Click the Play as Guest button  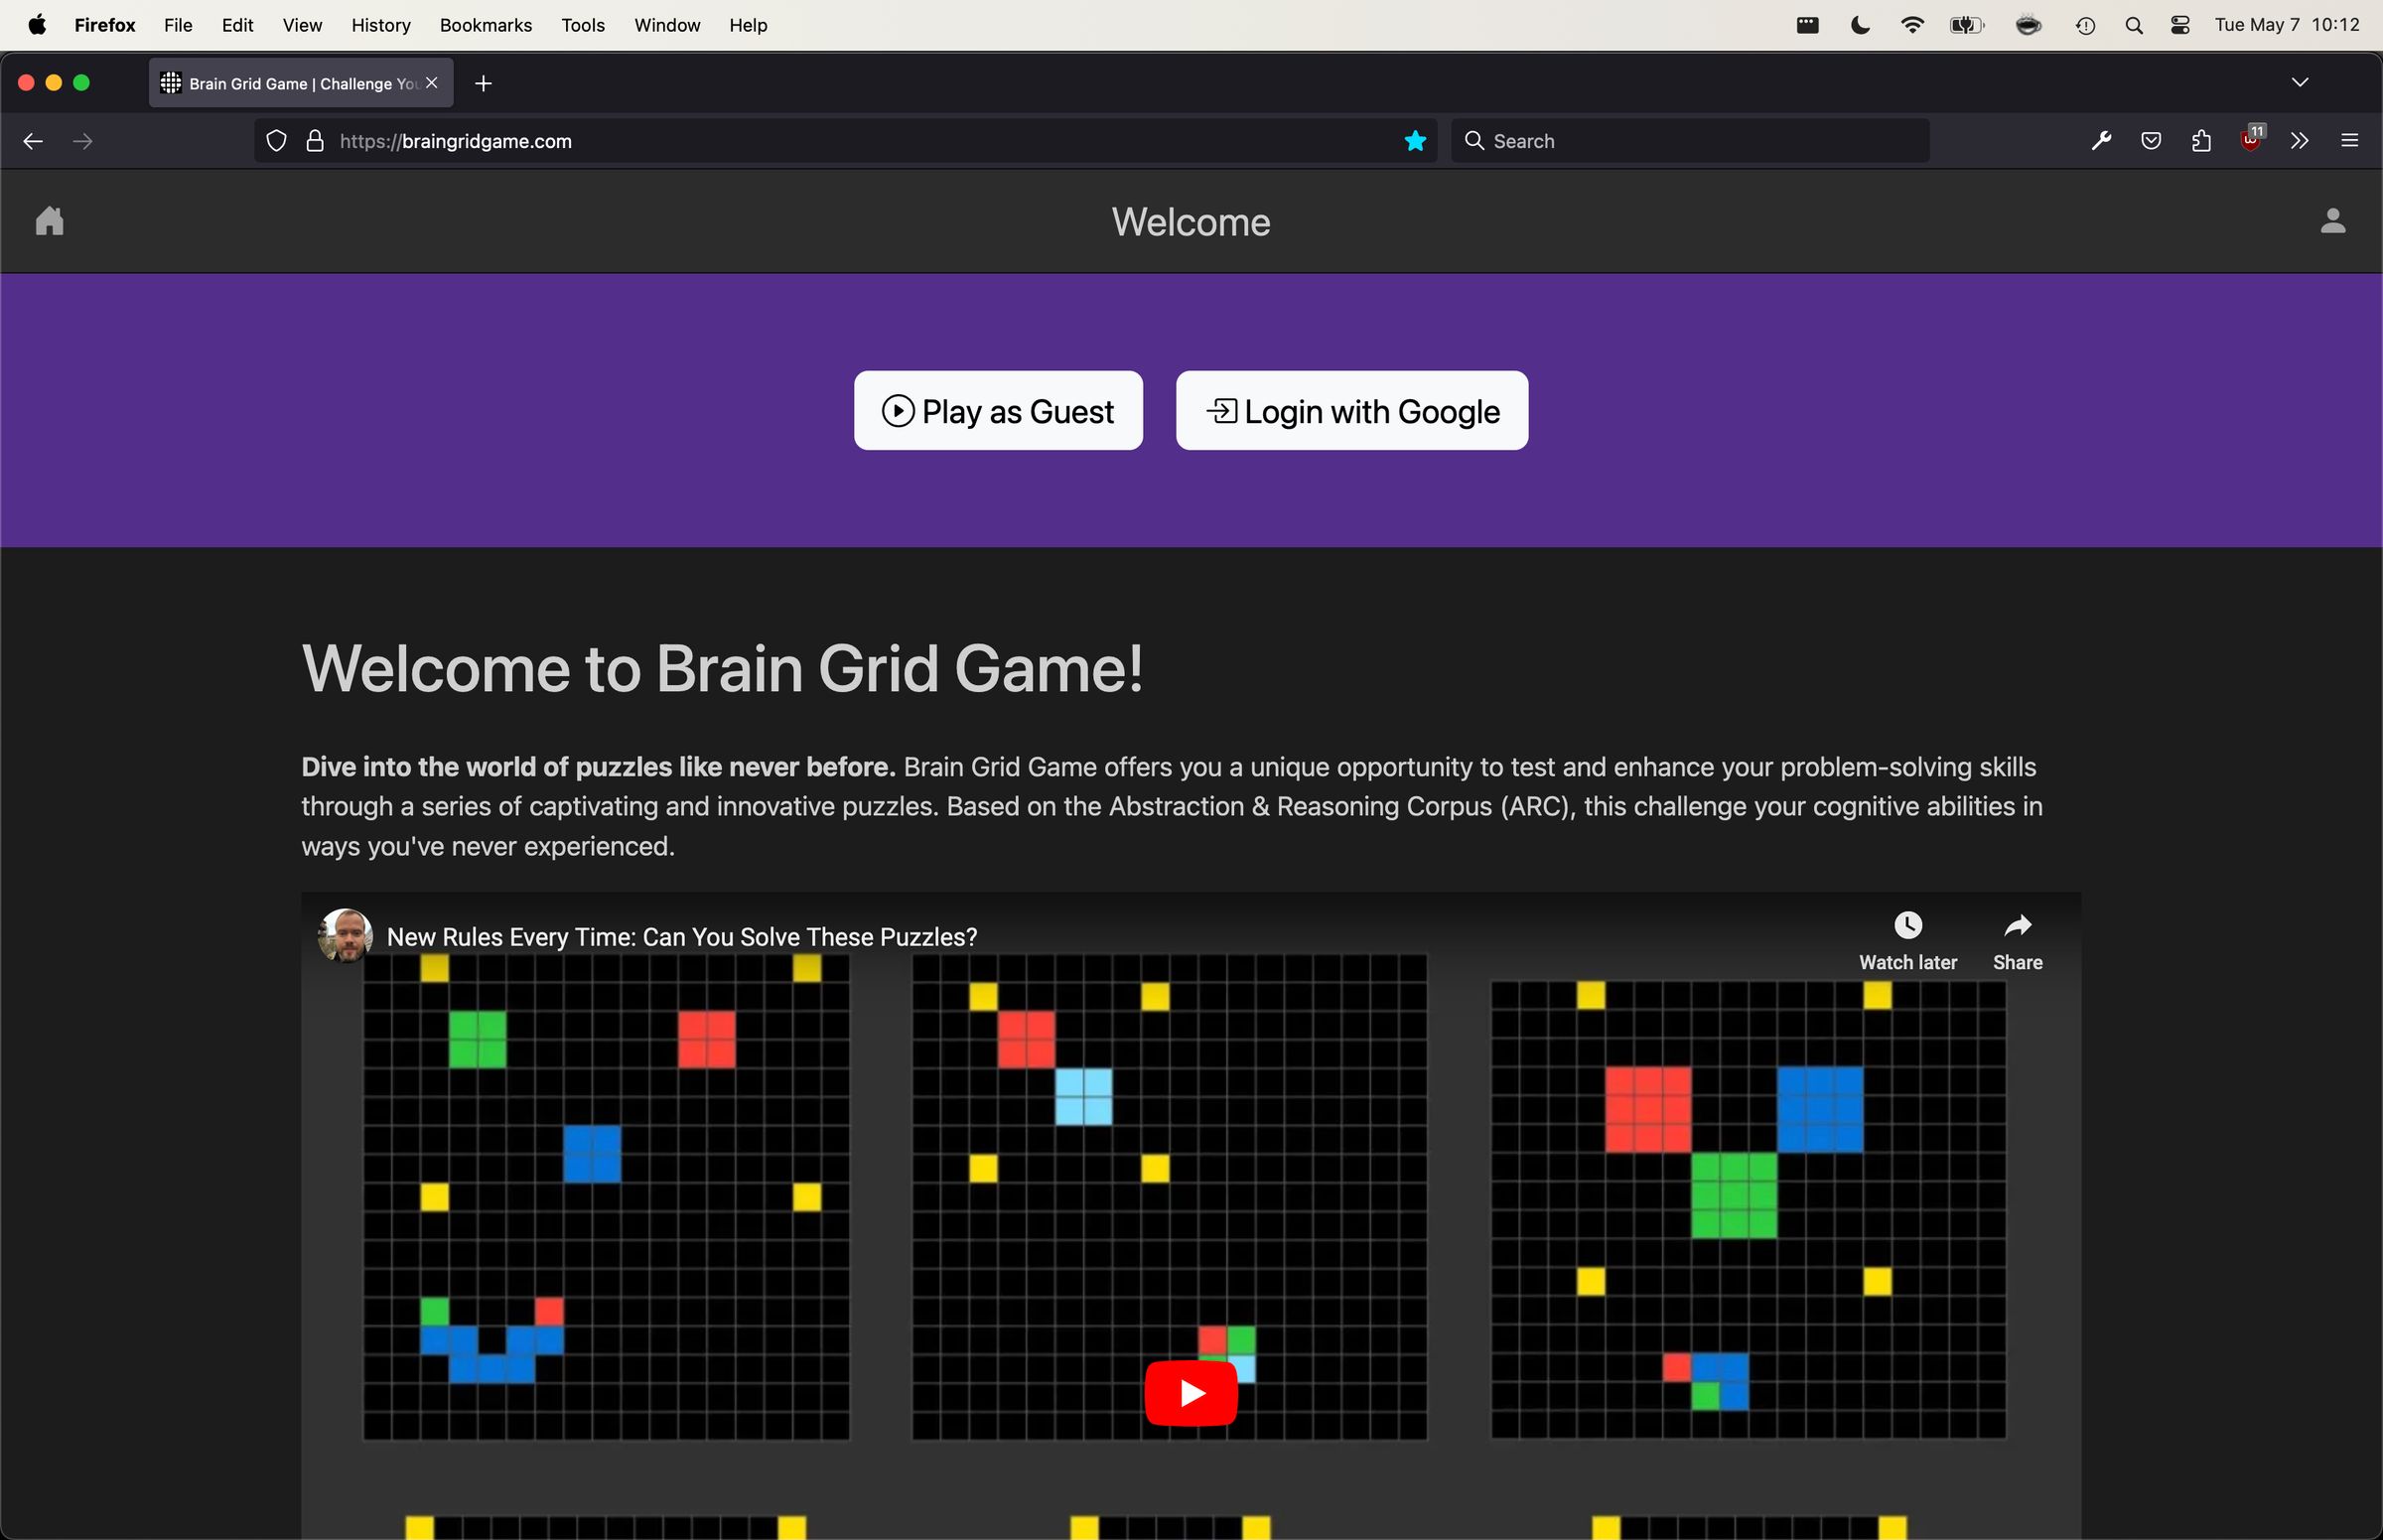point(997,410)
